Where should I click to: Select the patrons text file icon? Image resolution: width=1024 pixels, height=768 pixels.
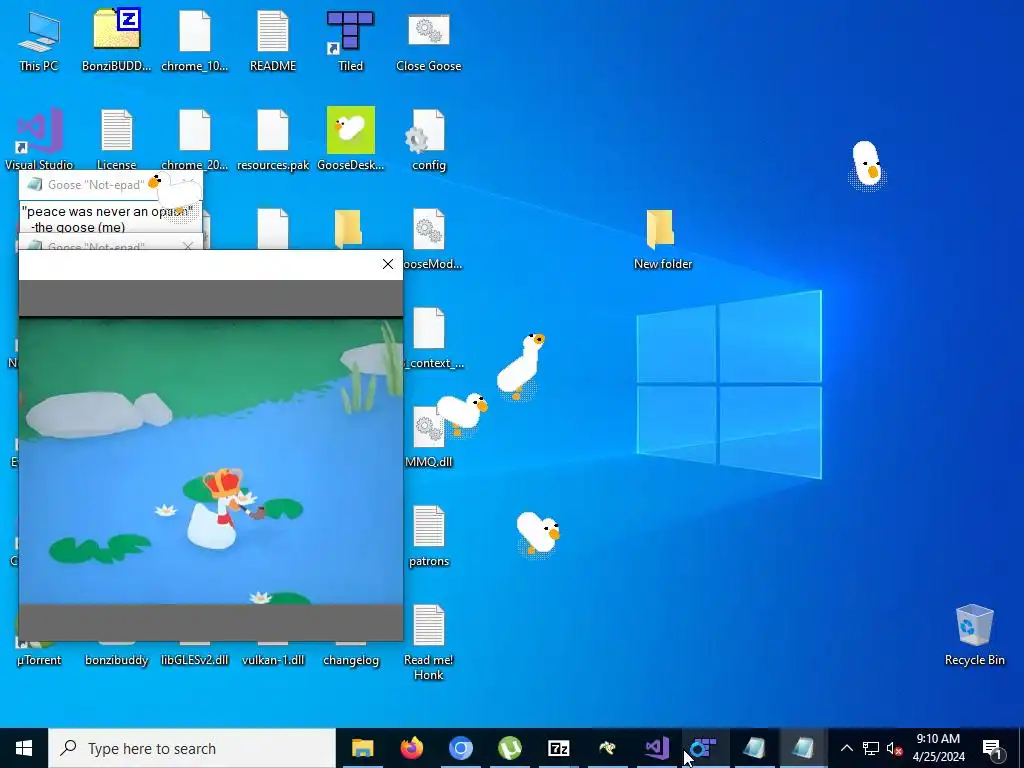tap(428, 536)
